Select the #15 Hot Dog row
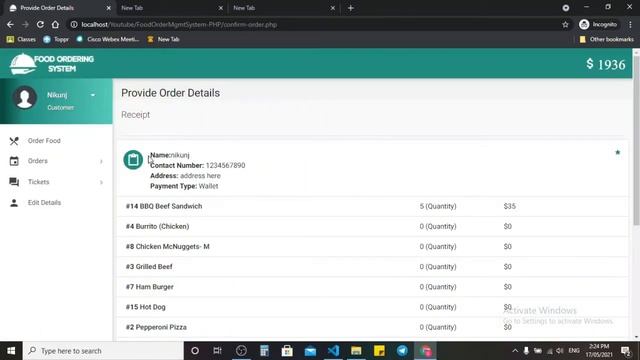640x360 pixels. pos(372,307)
